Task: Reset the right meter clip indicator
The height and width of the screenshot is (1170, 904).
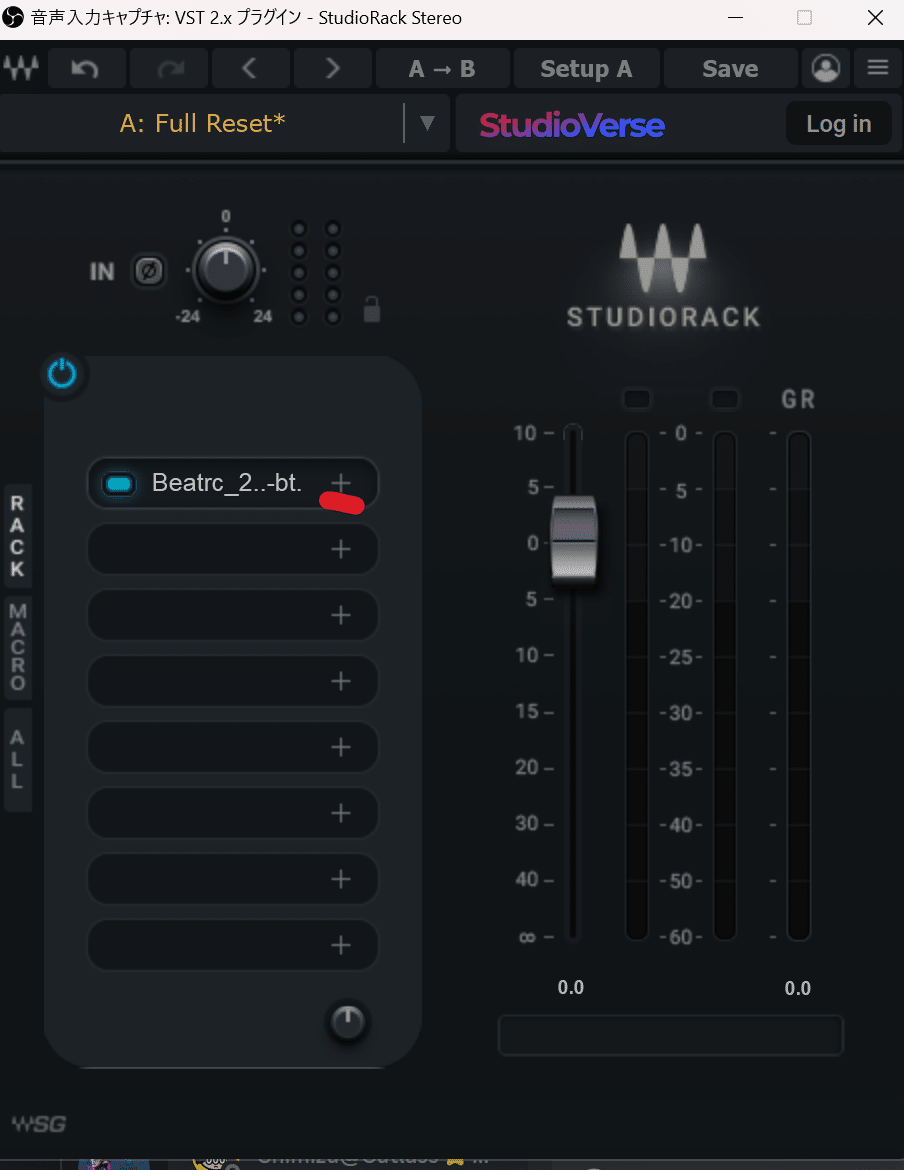Action: [725, 399]
